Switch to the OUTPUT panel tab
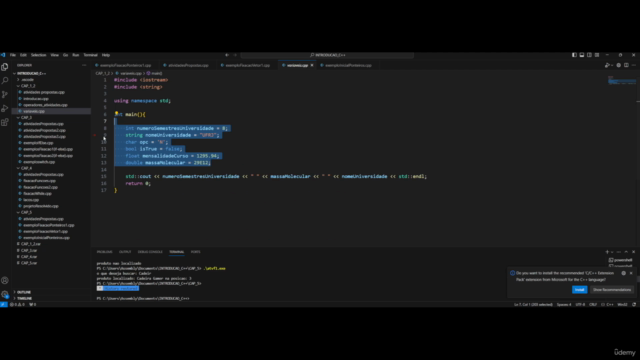The image size is (640, 360). (x=125, y=252)
